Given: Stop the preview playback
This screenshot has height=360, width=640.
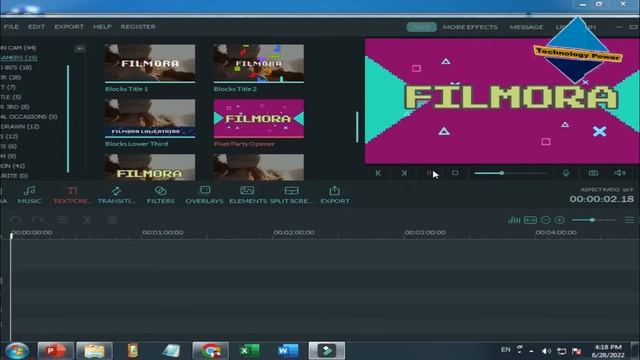Looking at the screenshot, I should click(x=455, y=173).
